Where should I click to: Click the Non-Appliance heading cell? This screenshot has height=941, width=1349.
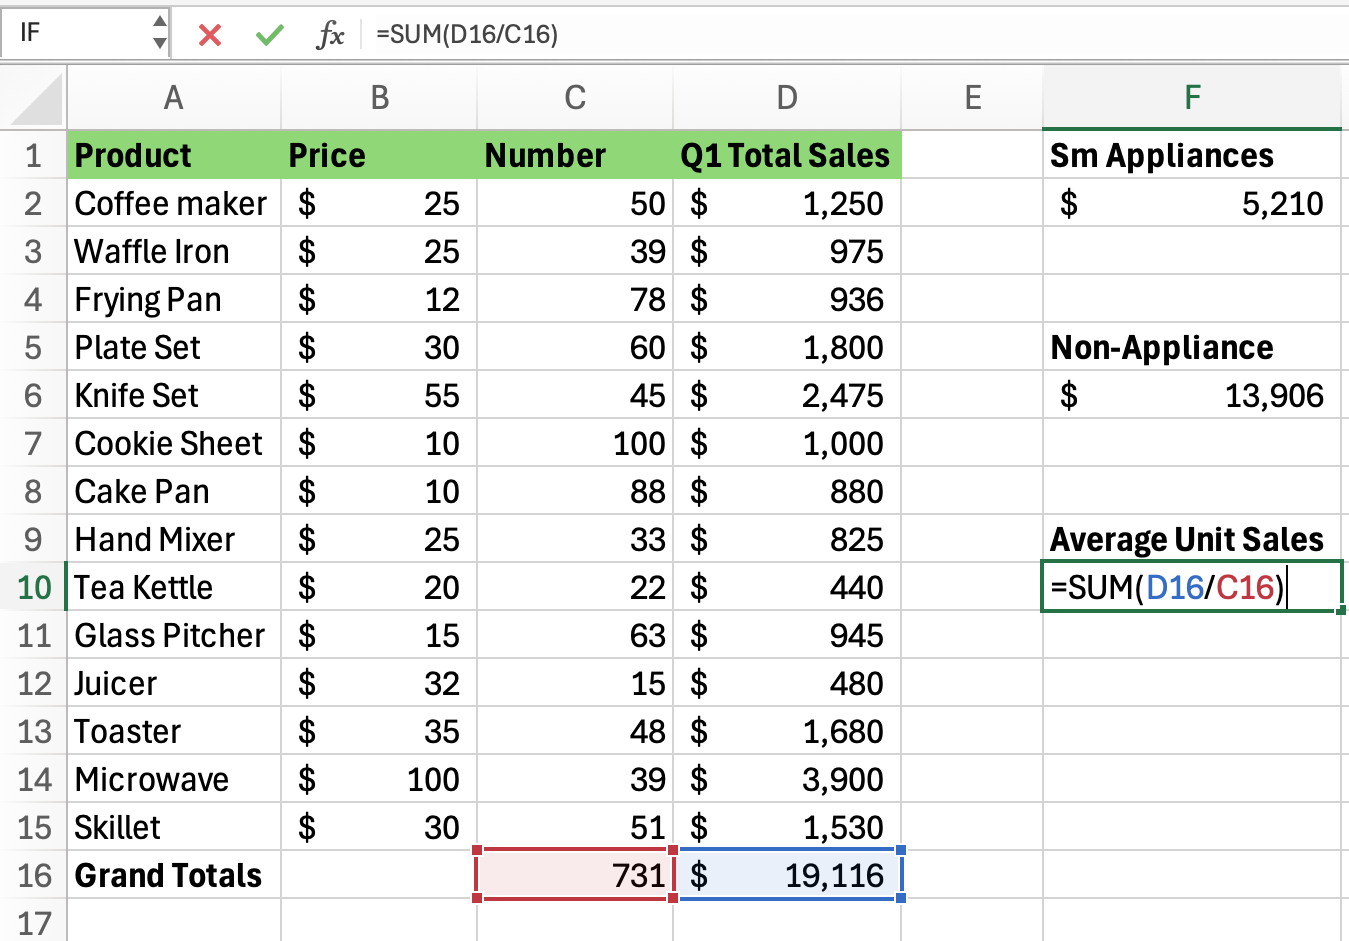[1192, 347]
